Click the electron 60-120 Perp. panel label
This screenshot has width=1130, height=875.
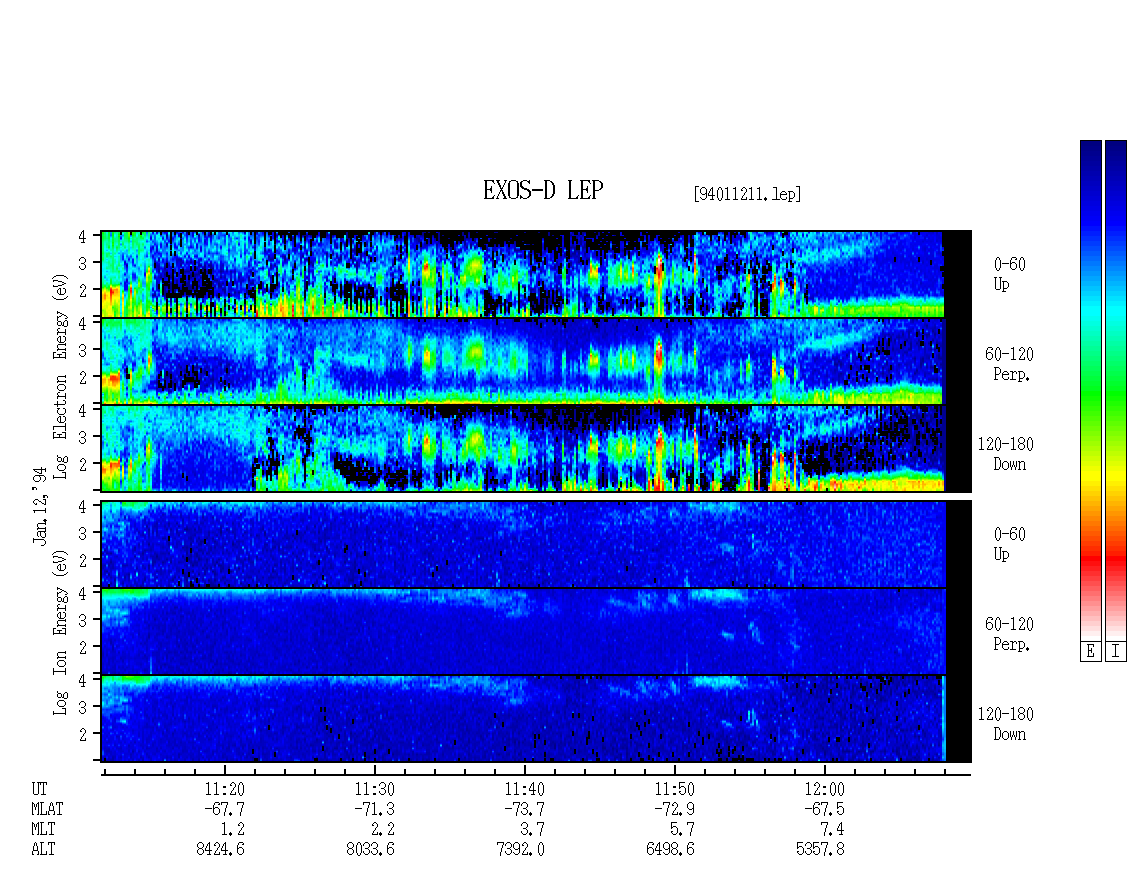point(1009,364)
